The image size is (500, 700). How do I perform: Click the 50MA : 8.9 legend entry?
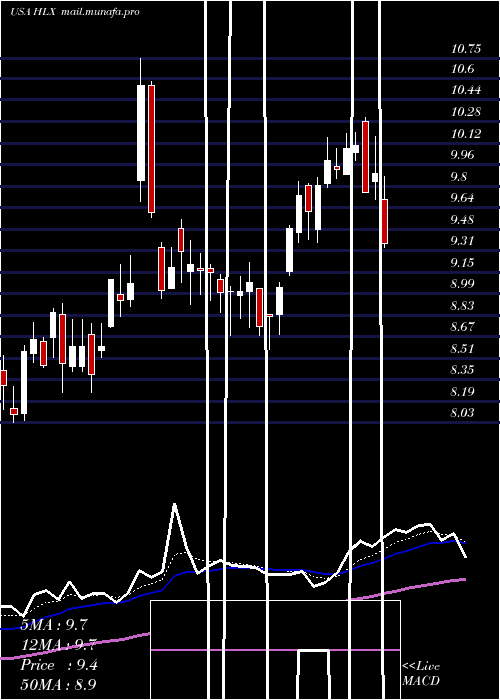click(x=58, y=684)
